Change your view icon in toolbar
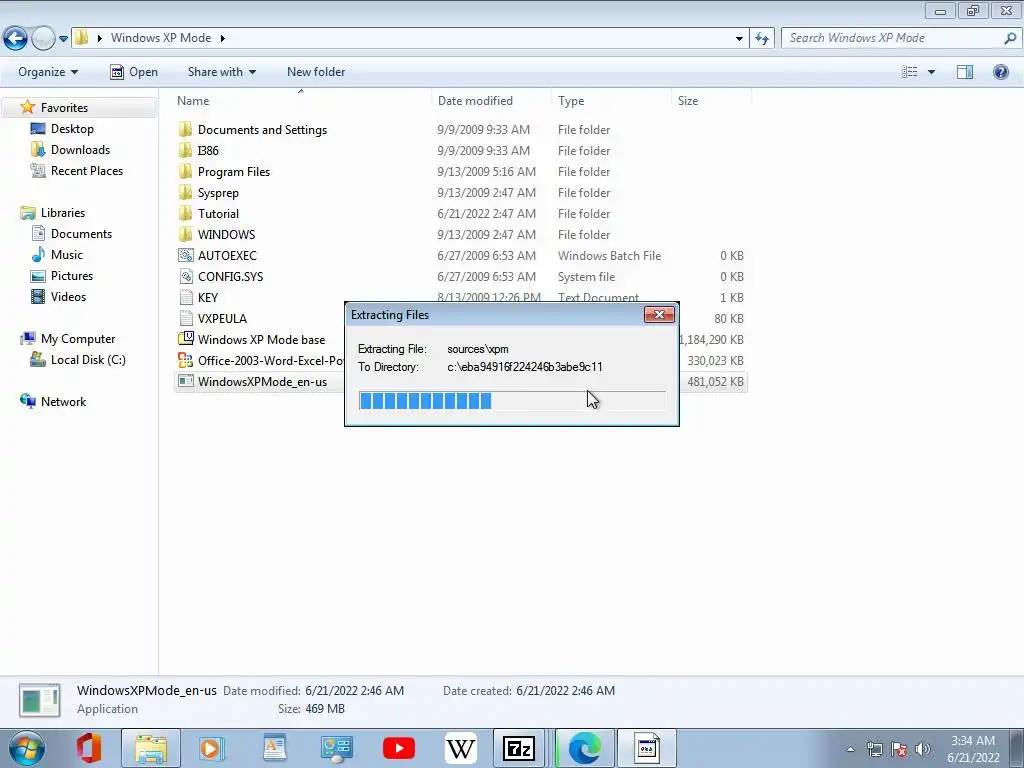The image size is (1024, 768). tap(909, 72)
